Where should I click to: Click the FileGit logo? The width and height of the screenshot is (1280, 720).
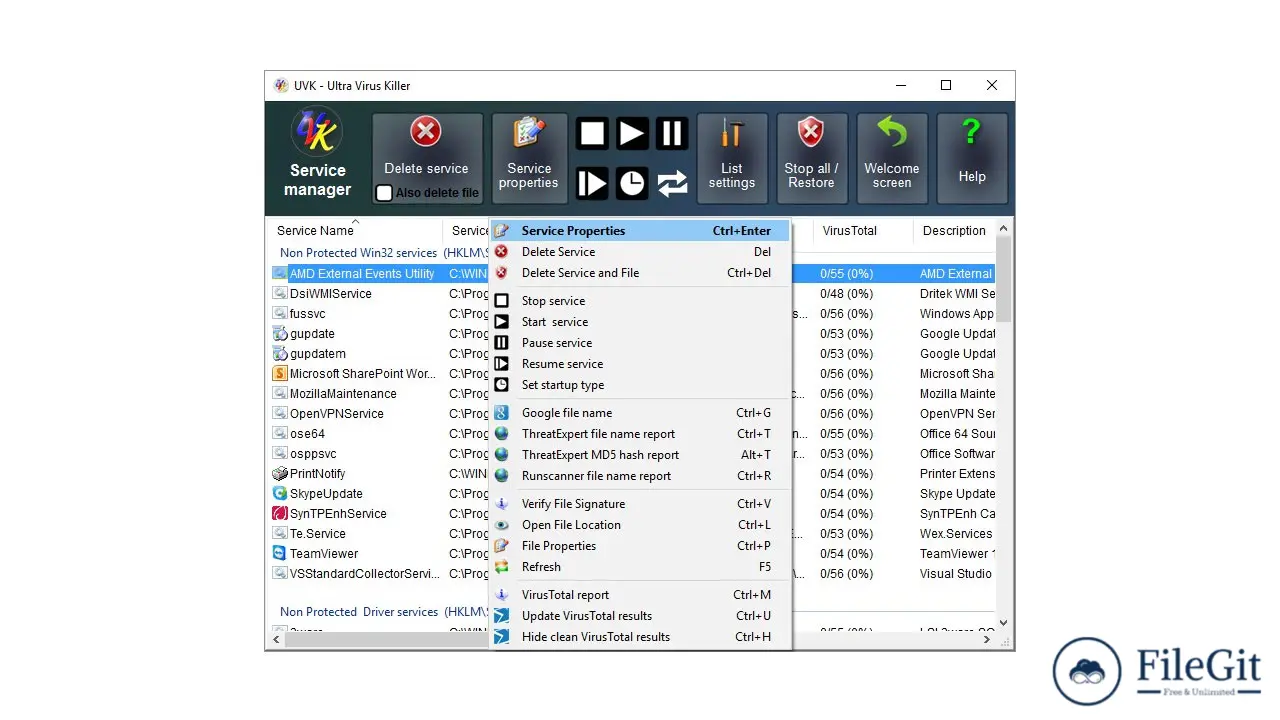click(x=1158, y=671)
